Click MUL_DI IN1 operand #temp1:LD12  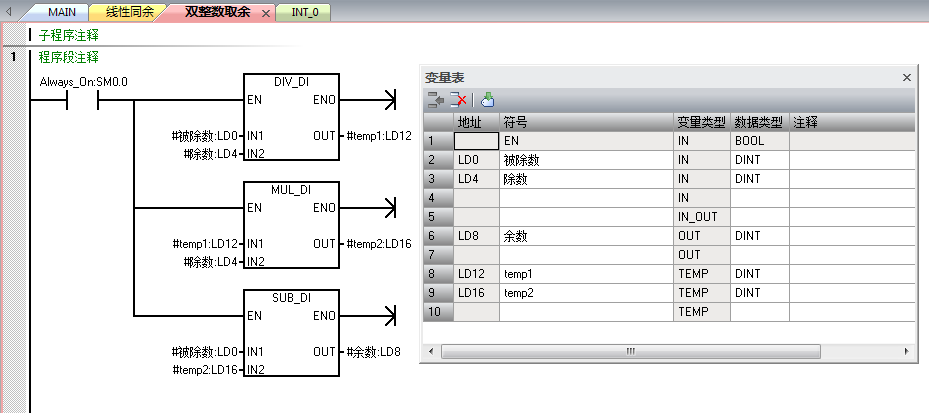206,244
